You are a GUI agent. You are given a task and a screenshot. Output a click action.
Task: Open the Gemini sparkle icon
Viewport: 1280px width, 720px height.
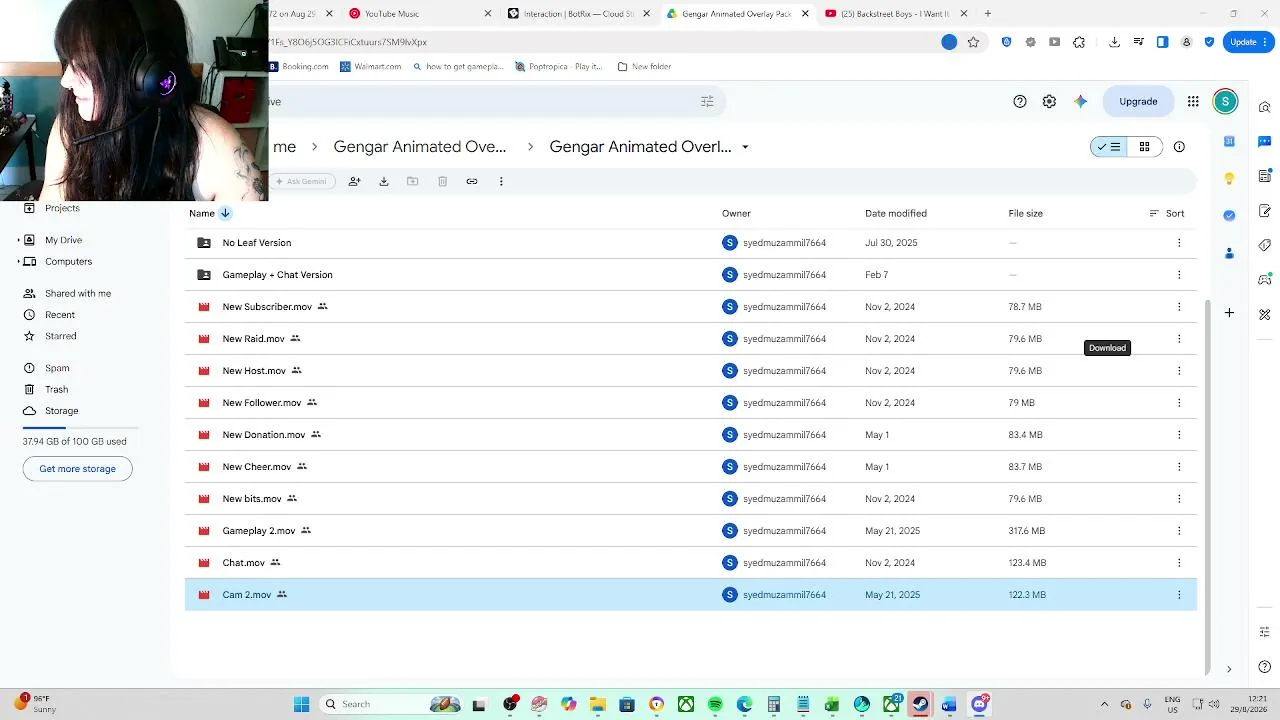(x=1080, y=101)
